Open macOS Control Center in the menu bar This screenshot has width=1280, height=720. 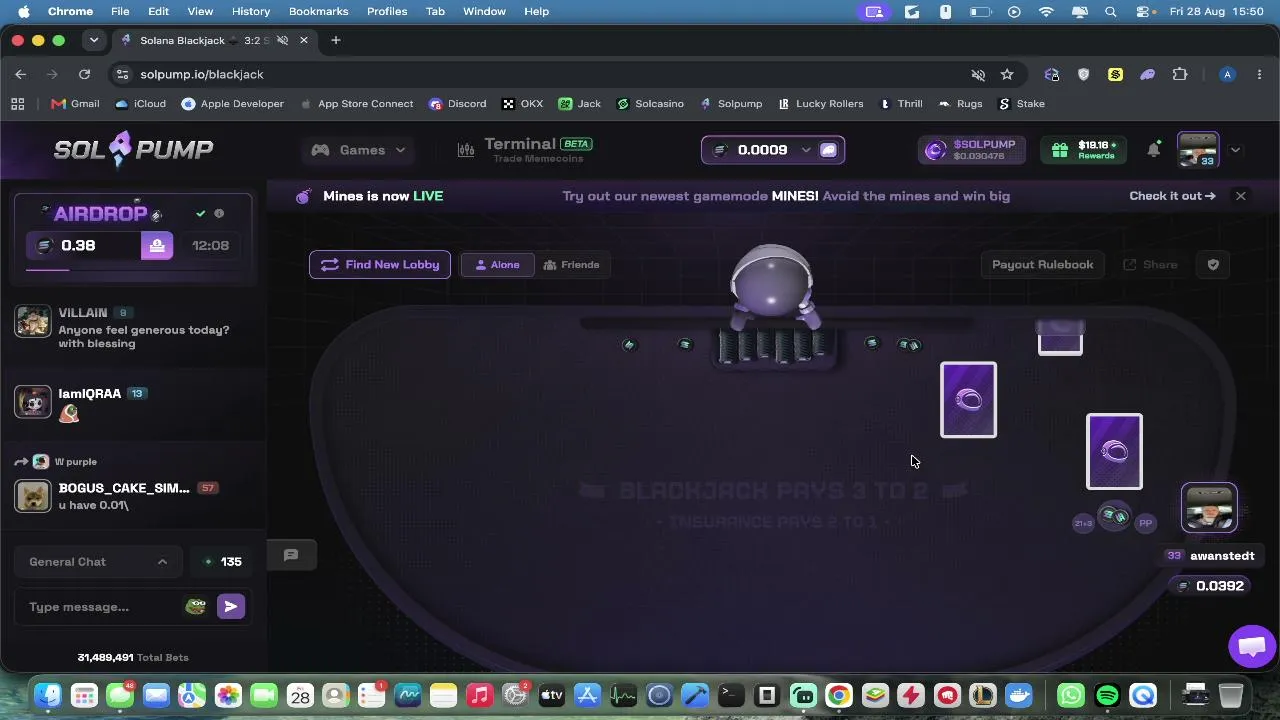tap(1144, 11)
